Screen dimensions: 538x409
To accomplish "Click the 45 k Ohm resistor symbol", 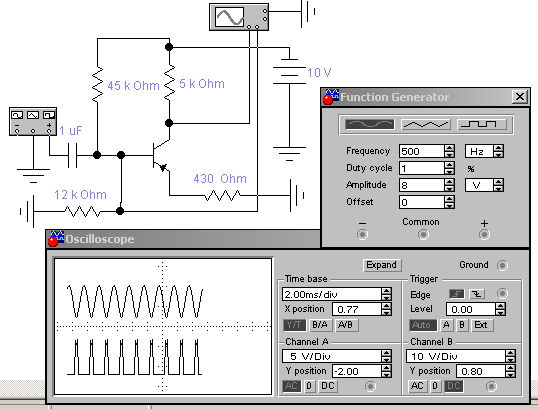I will pos(97,85).
